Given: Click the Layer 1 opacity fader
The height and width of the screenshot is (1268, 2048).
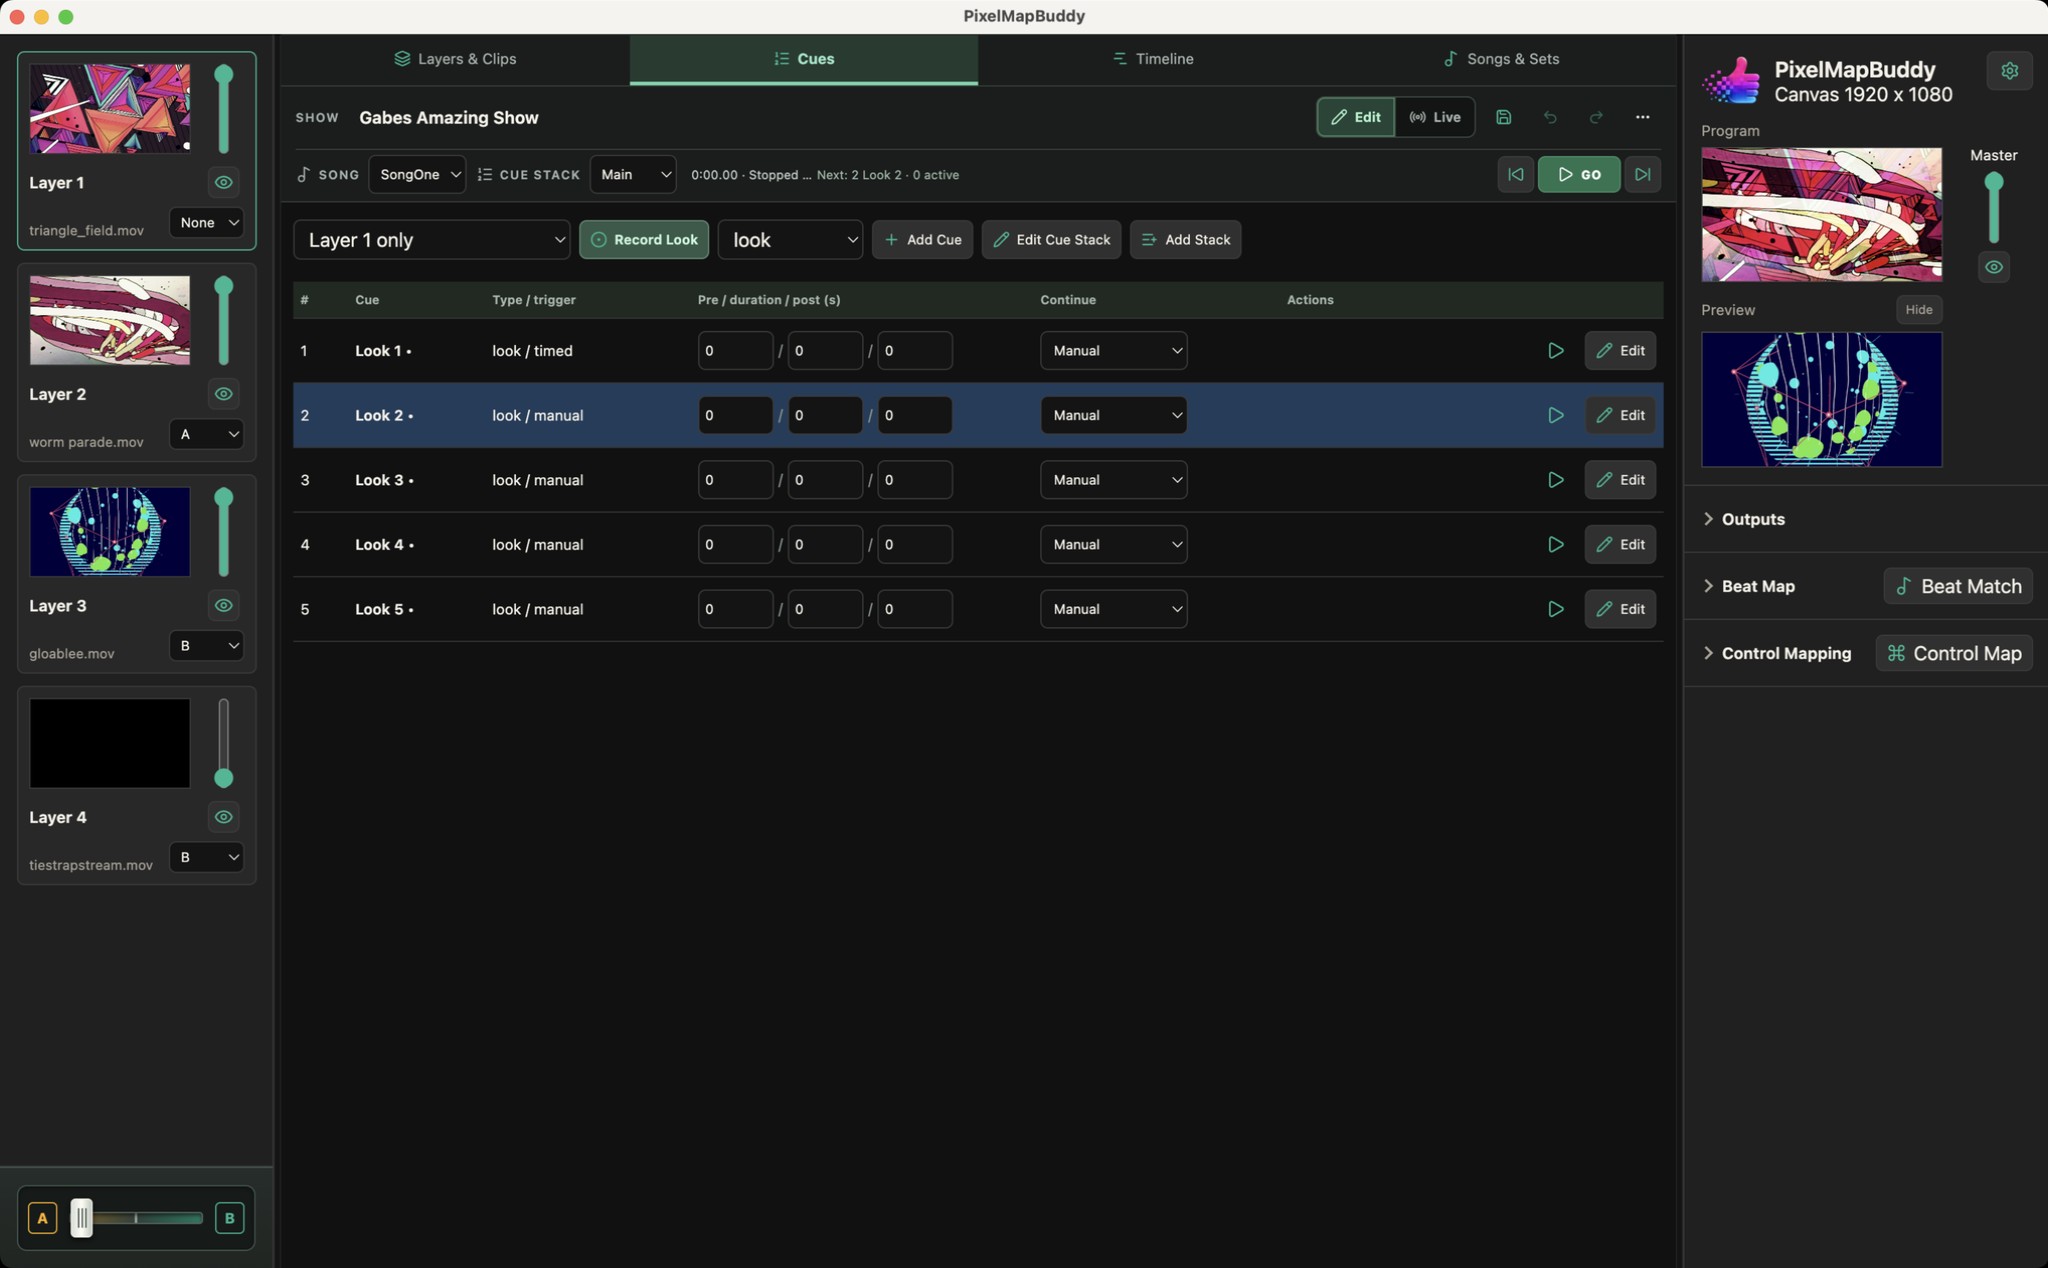Looking at the screenshot, I should click(x=223, y=109).
